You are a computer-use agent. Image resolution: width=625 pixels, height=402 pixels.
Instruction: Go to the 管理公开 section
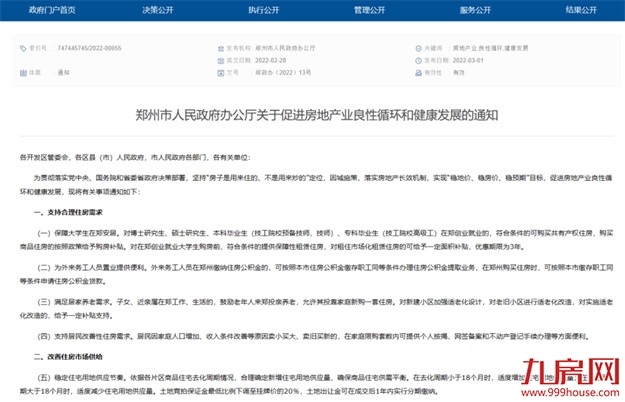click(x=369, y=10)
